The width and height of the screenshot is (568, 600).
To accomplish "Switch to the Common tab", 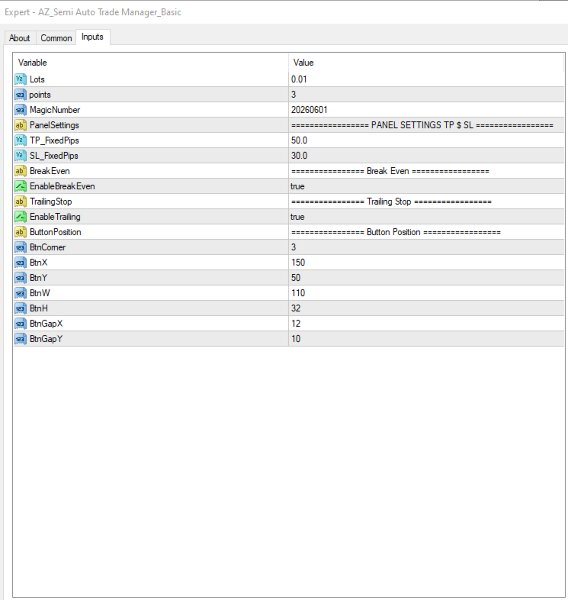I will point(56,38).
